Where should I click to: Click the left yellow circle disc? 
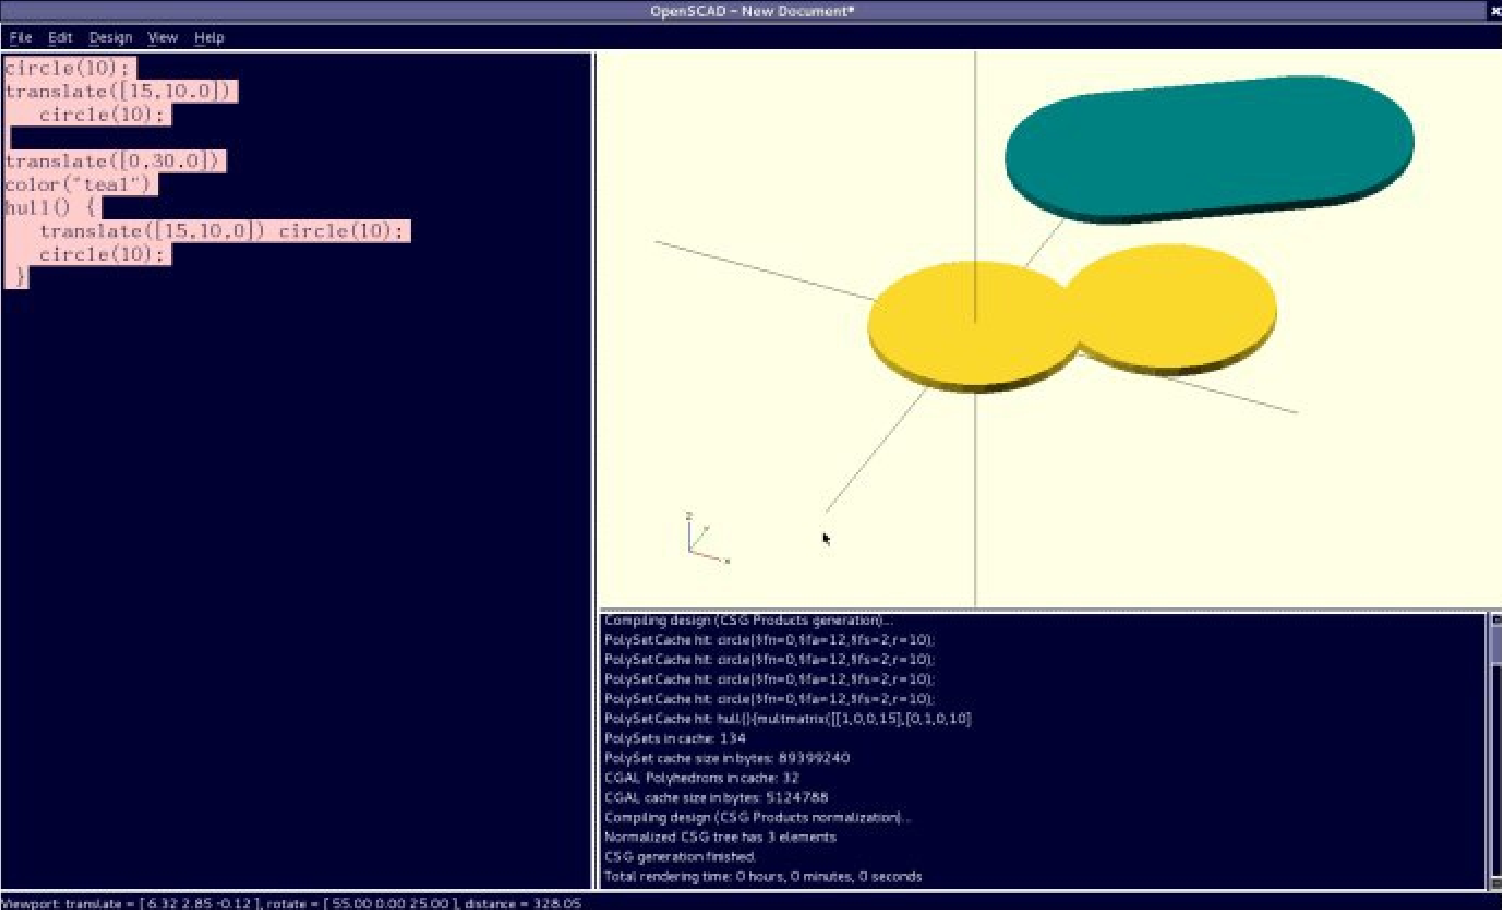[x=960, y=325]
